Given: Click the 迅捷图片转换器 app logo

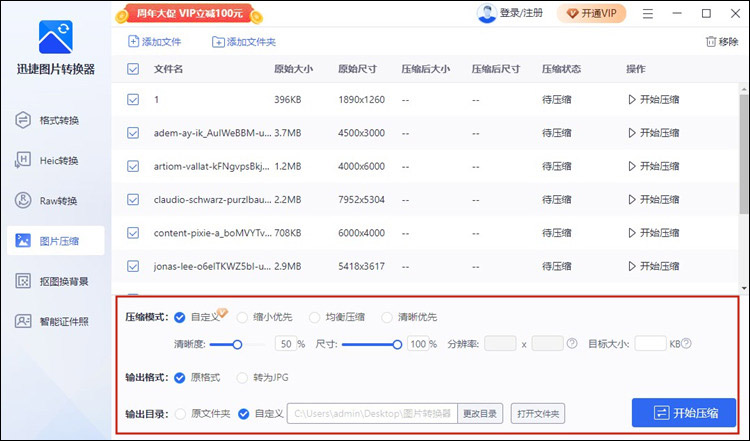Looking at the screenshot, I should tap(55, 37).
